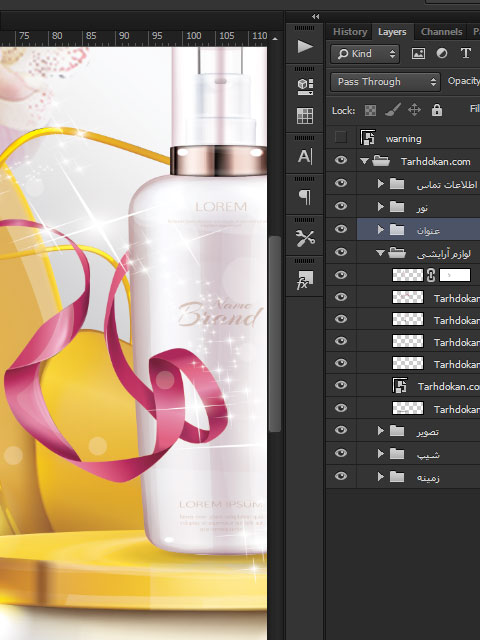Image resolution: width=480 pixels, height=640 pixels.
Task: Collapse panels with the double-arrow icon
Action: (x=316, y=16)
